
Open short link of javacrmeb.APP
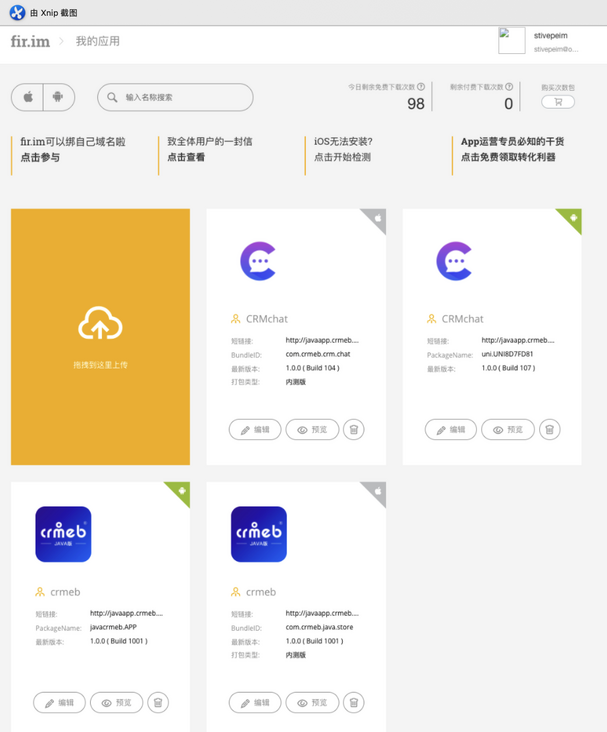[127, 613]
